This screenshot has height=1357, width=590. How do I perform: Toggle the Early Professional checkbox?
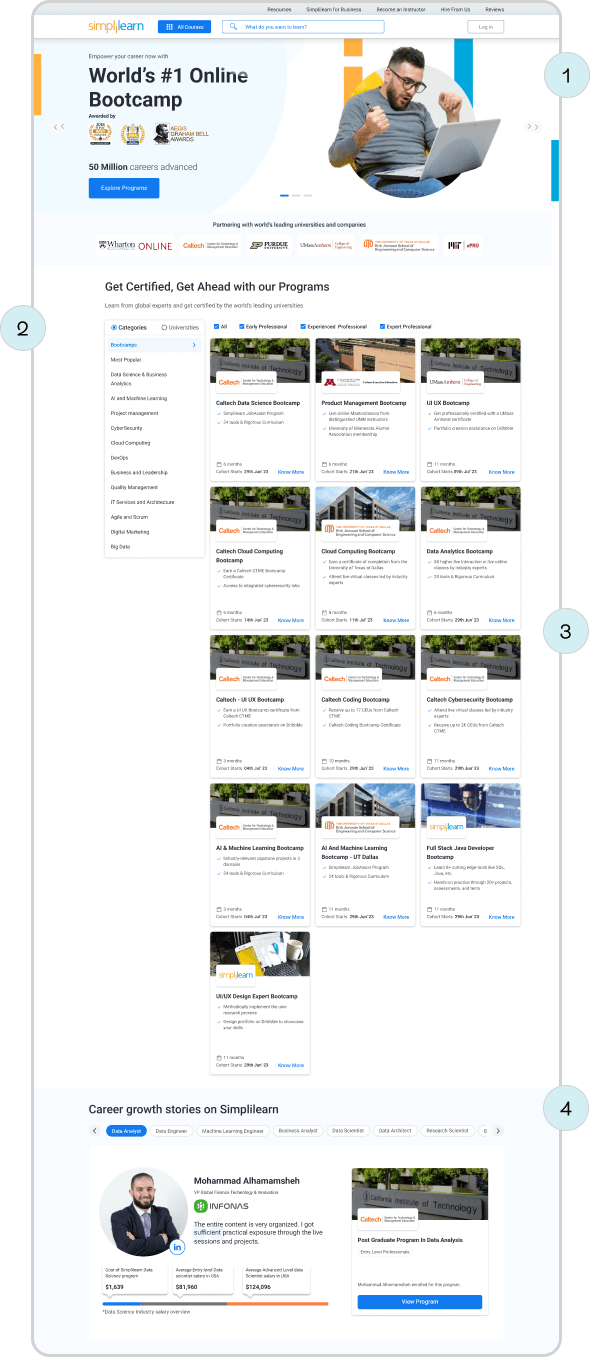[x=241, y=327]
